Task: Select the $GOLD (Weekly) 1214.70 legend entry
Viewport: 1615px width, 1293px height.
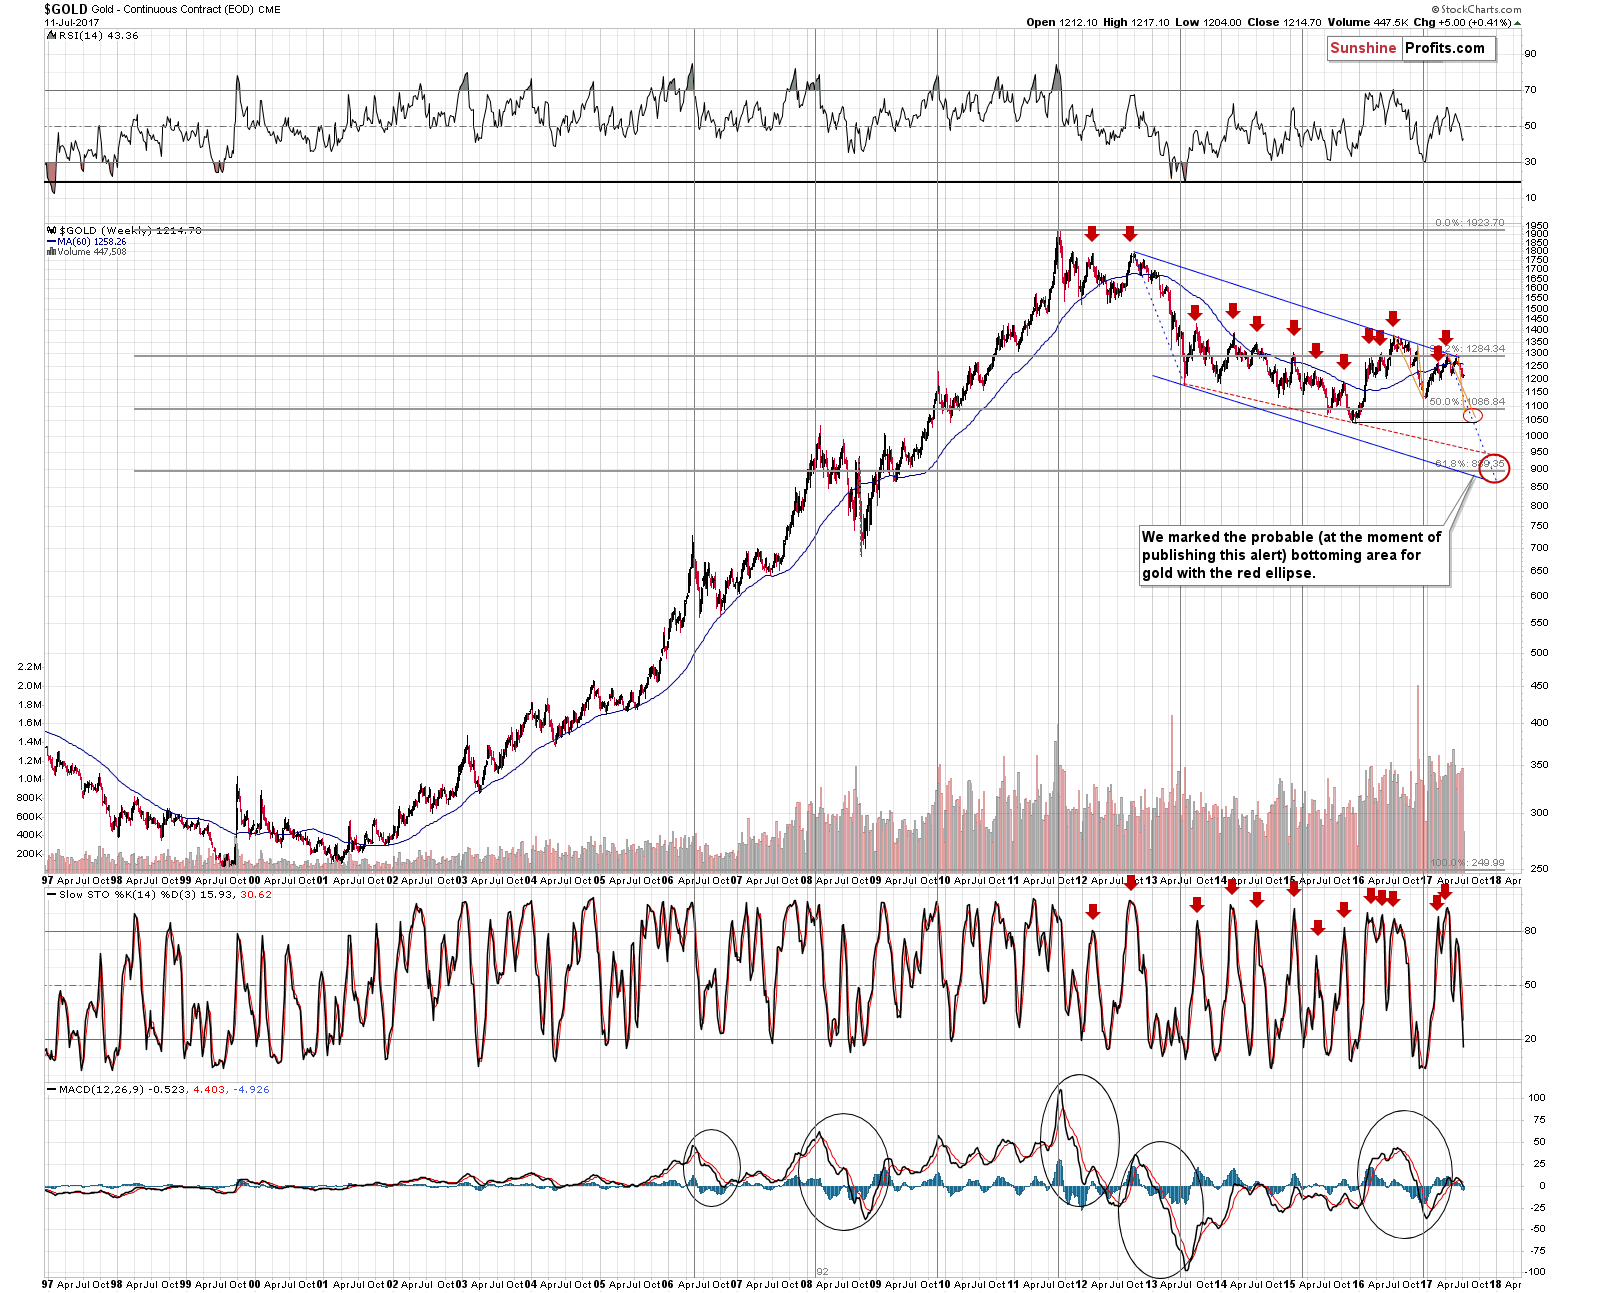Action: tap(124, 230)
